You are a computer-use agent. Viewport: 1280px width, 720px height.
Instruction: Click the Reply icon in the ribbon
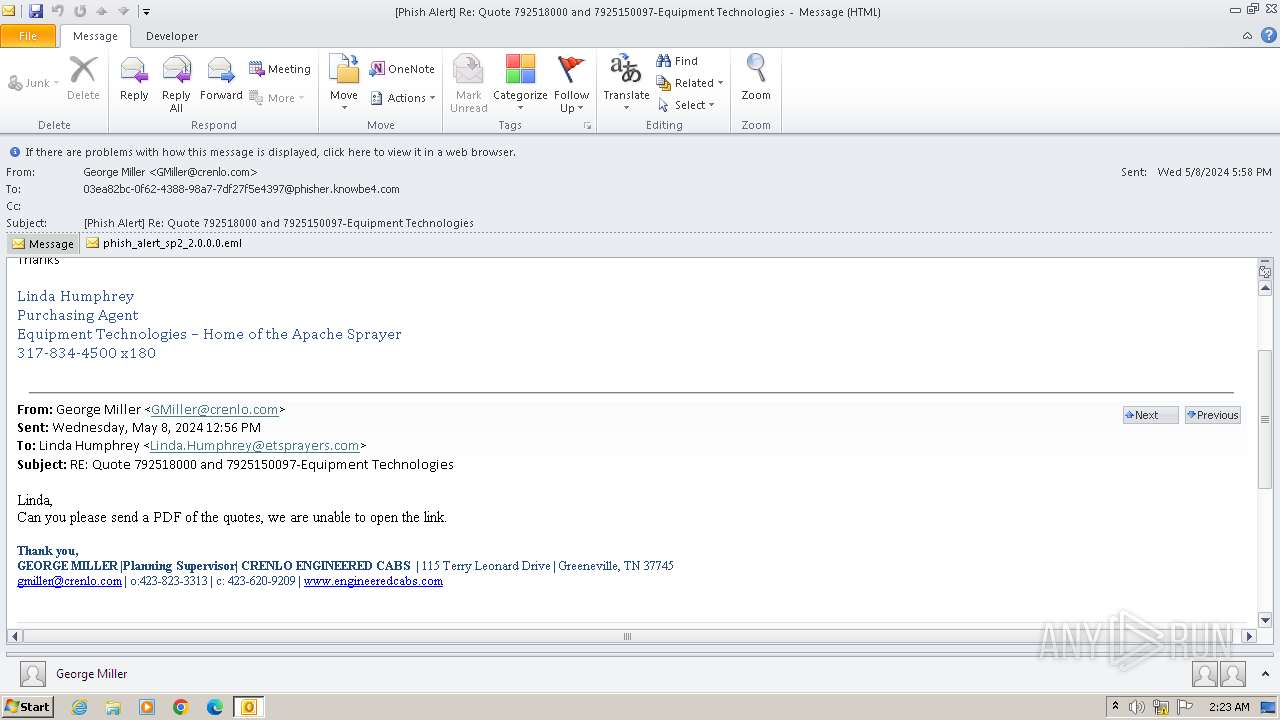(134, 80)
